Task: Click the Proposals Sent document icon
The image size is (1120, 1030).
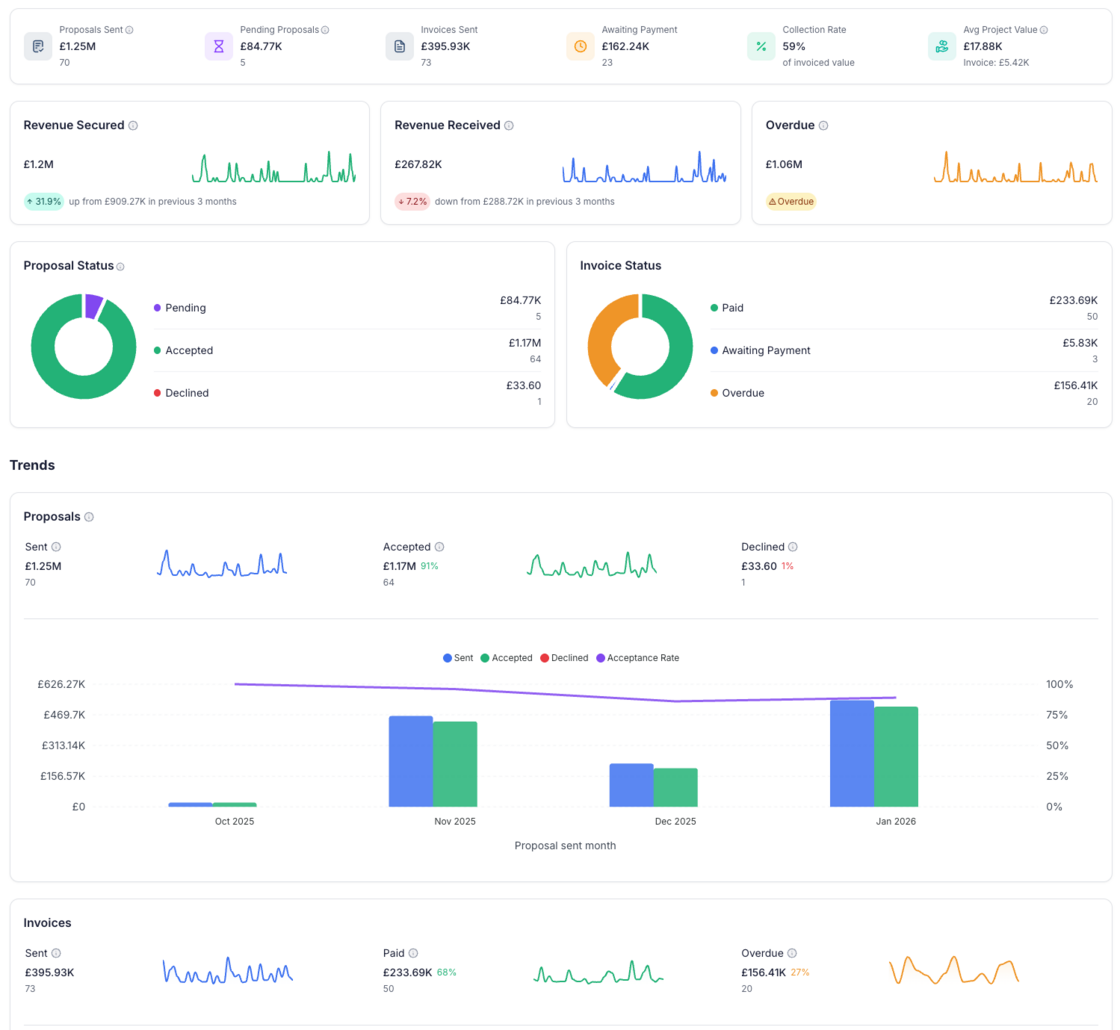Action: (38, 46)
